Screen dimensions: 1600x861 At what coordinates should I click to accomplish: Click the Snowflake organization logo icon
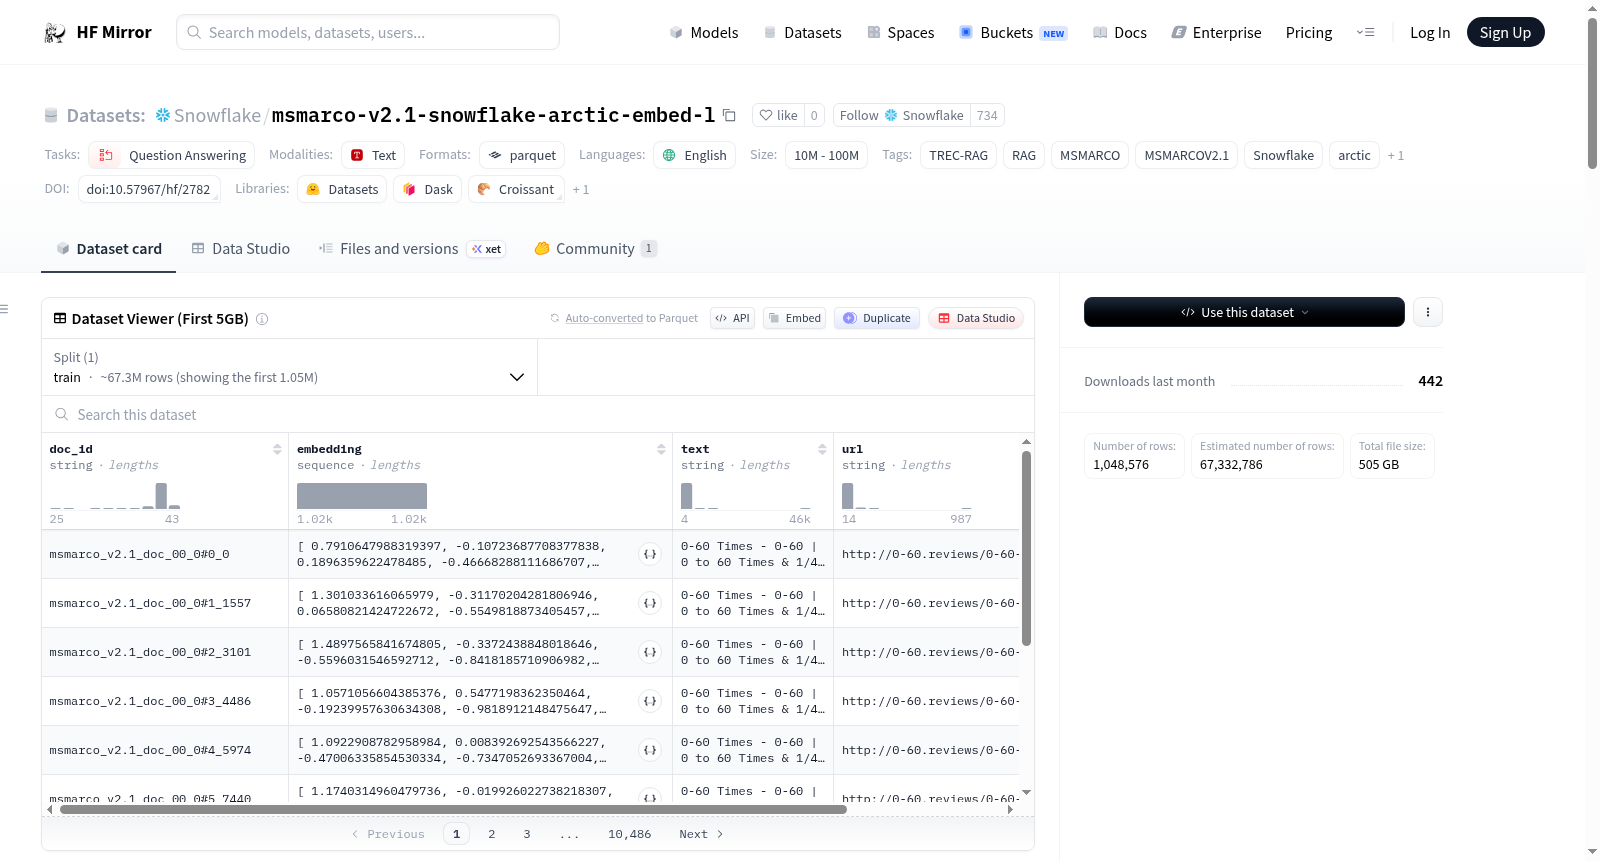click(163, 115)
